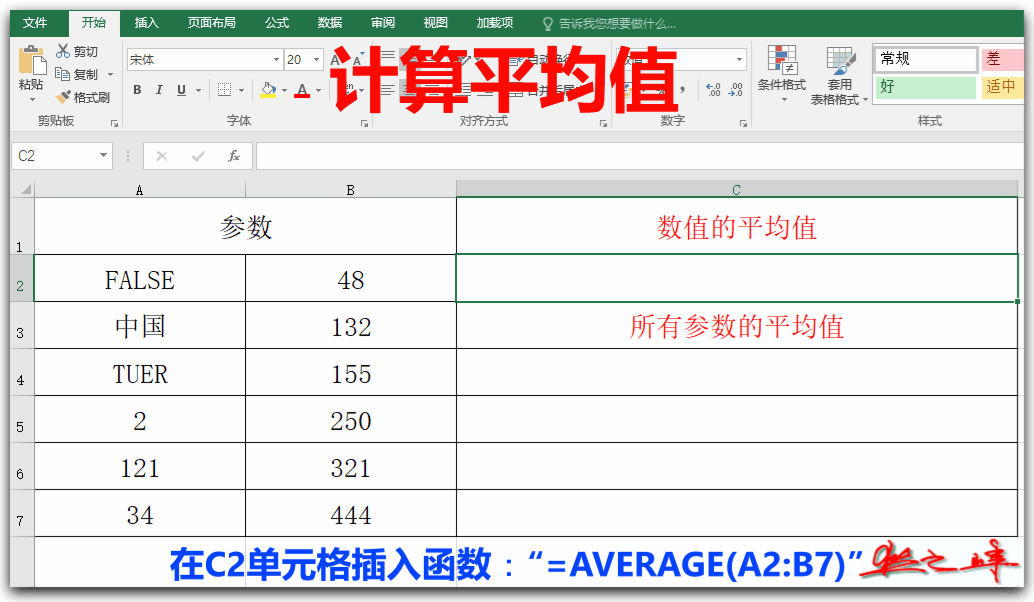
Task: Click the formula bar Cancel X icon
Action: (x=162, y=156)
